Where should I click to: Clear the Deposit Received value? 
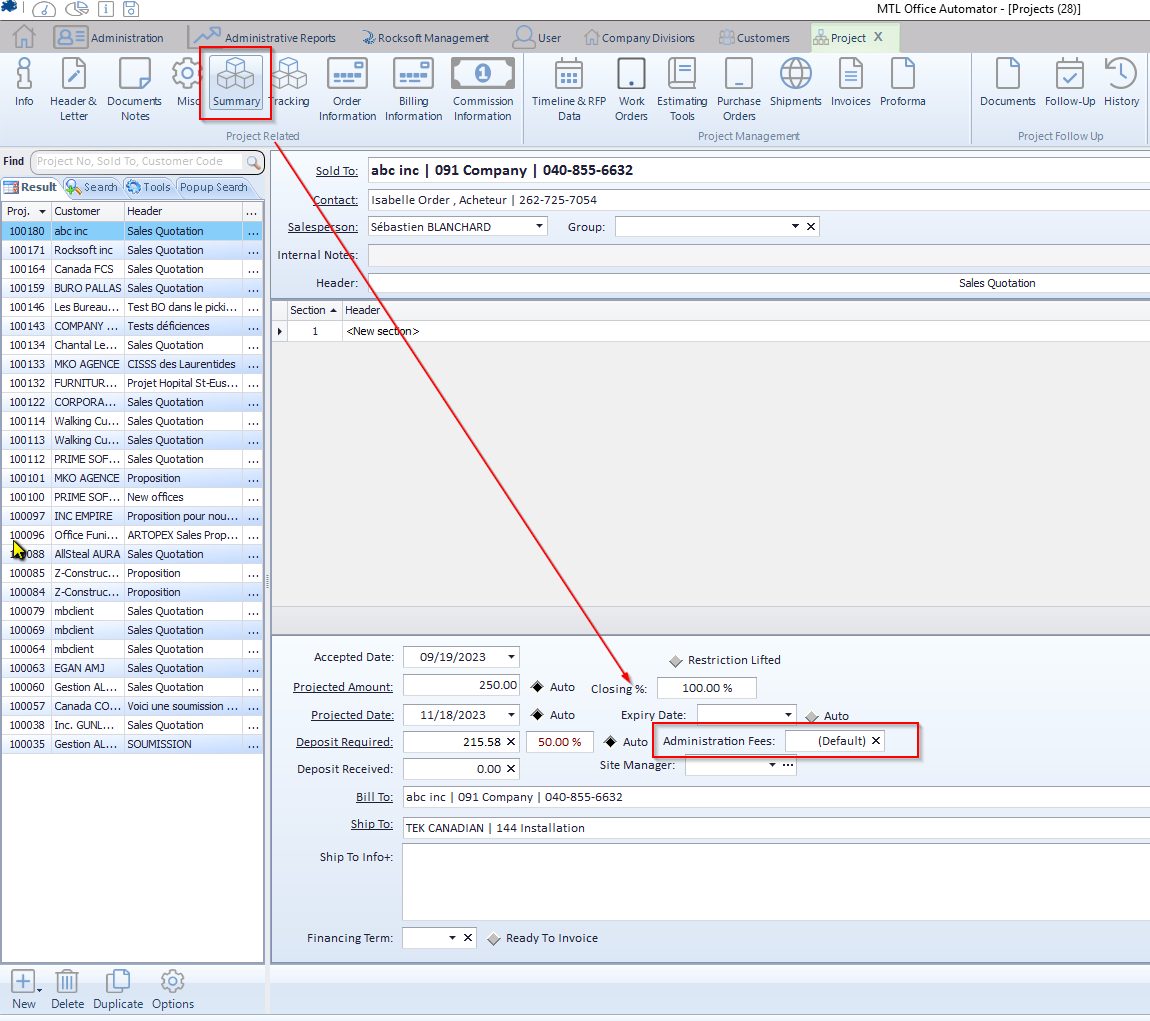(511, 769)
